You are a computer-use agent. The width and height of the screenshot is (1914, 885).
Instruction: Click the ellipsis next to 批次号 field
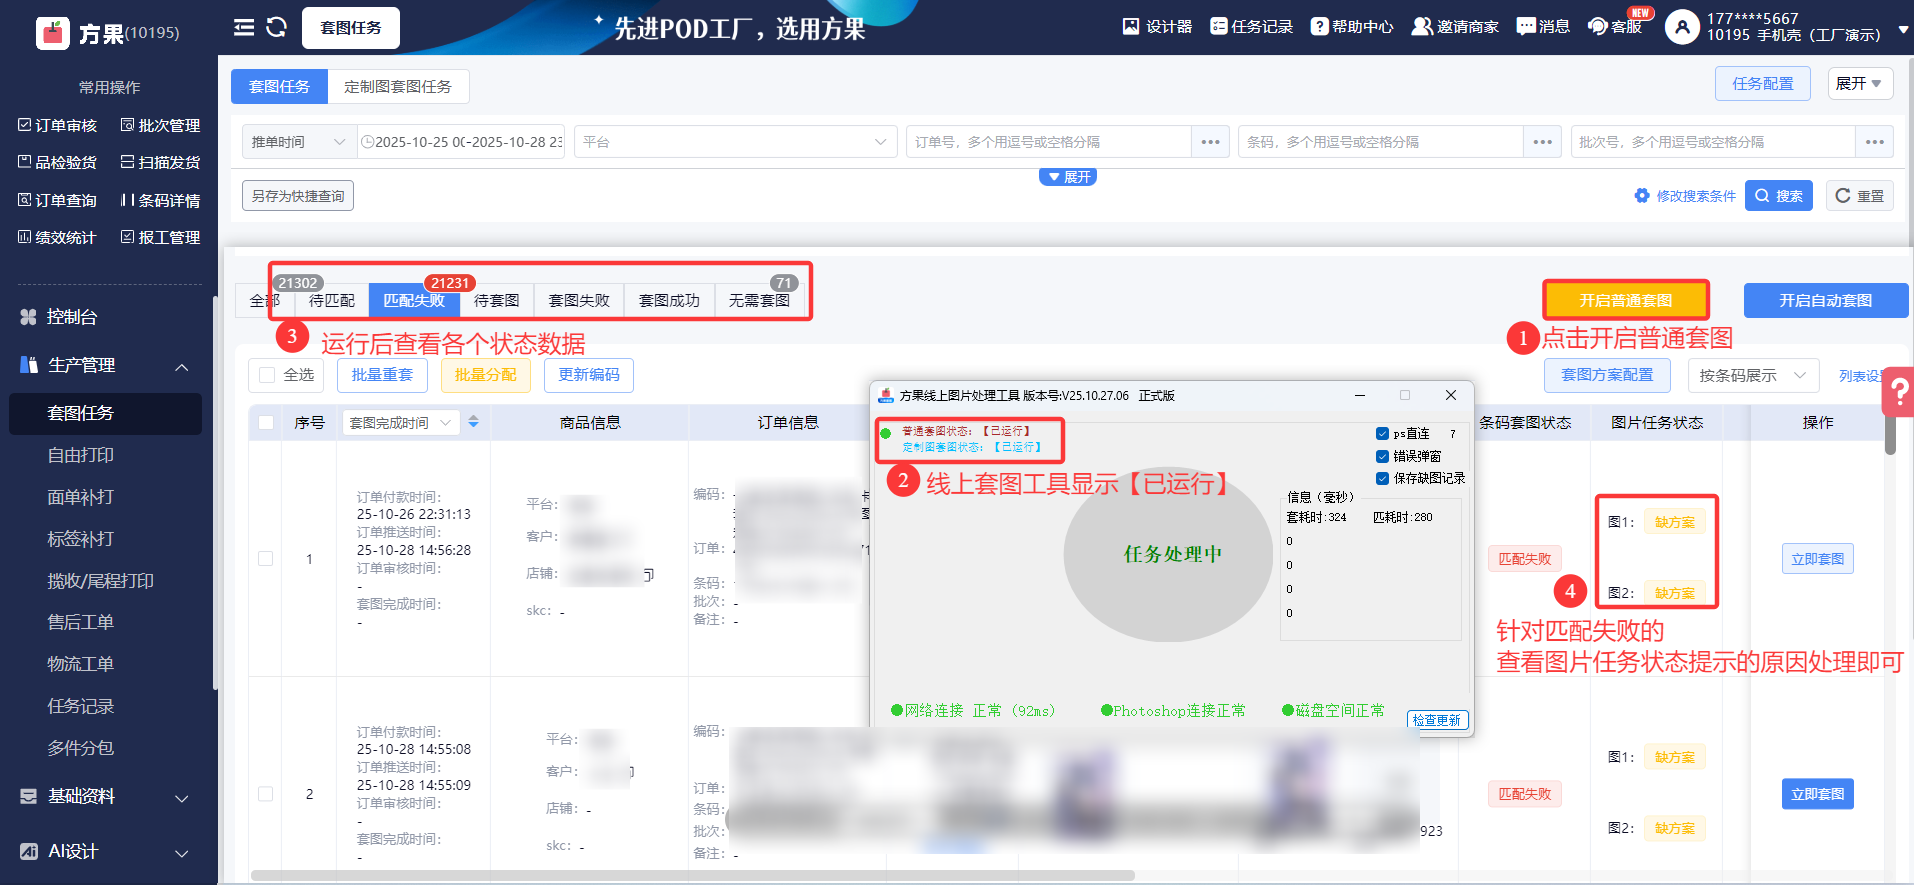pyautogui.click(x=1874, y=142)
